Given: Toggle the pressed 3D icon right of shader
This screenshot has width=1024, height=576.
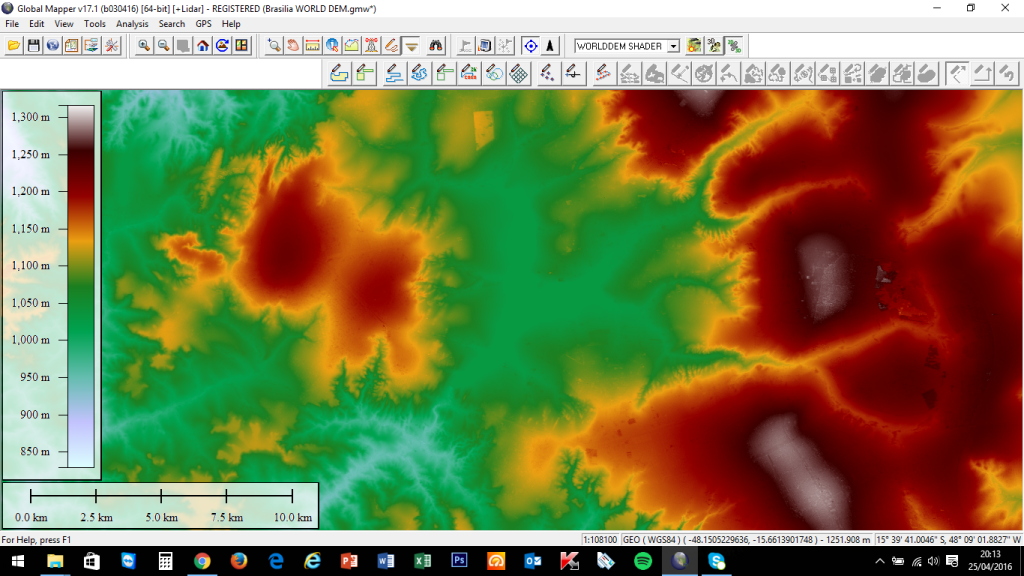Looking at the screenshot, I should pyautogui.click(x=734, y=46).
